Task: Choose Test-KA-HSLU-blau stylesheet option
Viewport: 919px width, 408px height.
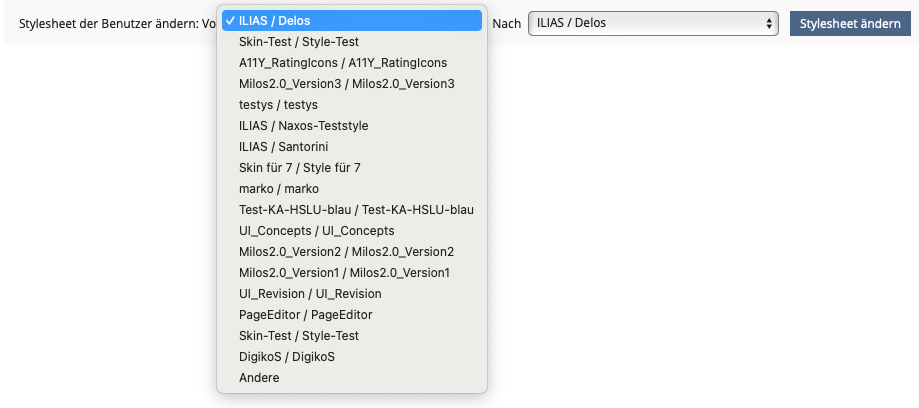Action: tap(356, 210)
